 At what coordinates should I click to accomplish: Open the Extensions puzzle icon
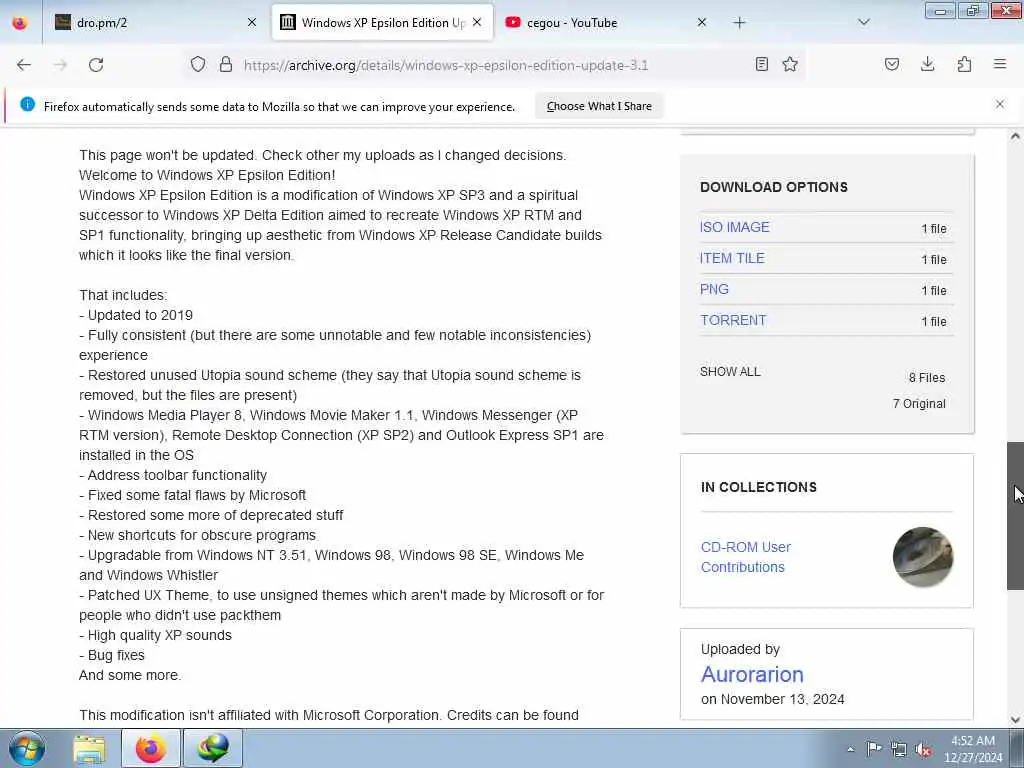(x=964, y=64)
